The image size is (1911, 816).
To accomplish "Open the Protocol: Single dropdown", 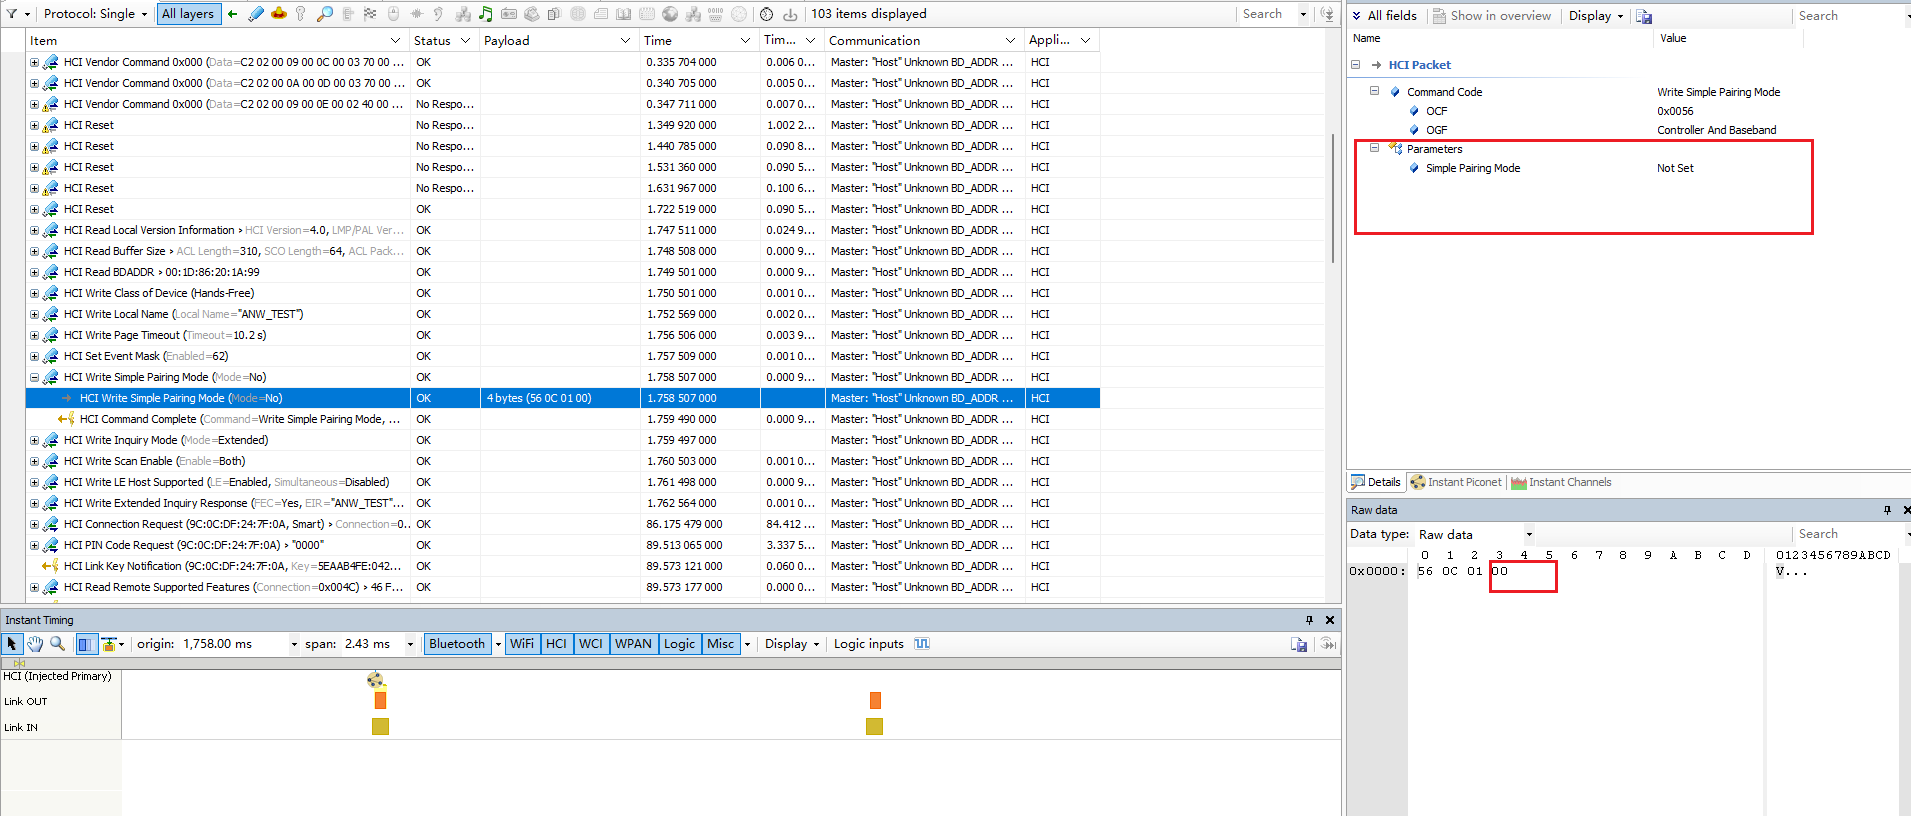I will pos(95,14).
